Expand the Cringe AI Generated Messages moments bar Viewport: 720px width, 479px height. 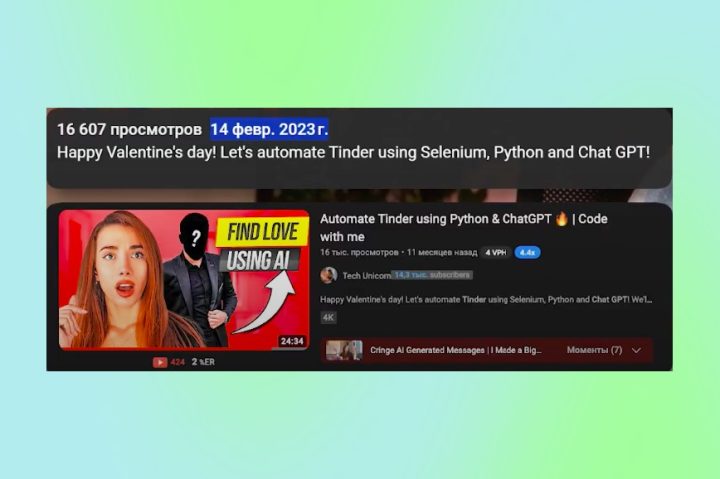click(486, 350)
